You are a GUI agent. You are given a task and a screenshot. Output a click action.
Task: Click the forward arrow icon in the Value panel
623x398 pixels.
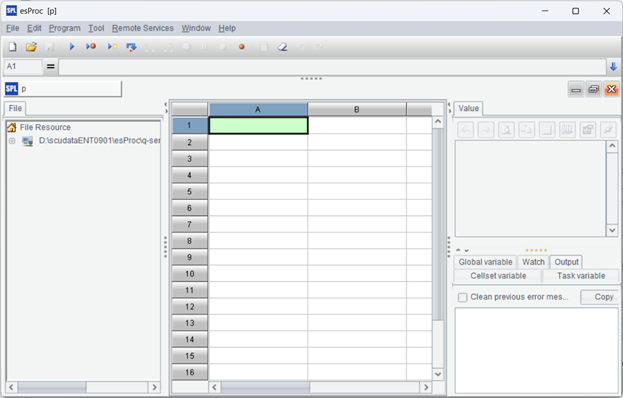pos(486,129)
